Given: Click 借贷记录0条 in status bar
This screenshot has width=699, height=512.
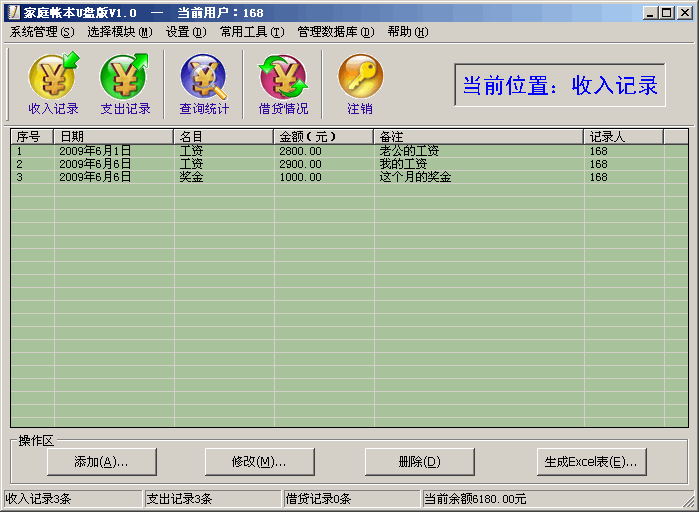Looking at the screenshot, I should pyautogui.click(x=352, y=499).
